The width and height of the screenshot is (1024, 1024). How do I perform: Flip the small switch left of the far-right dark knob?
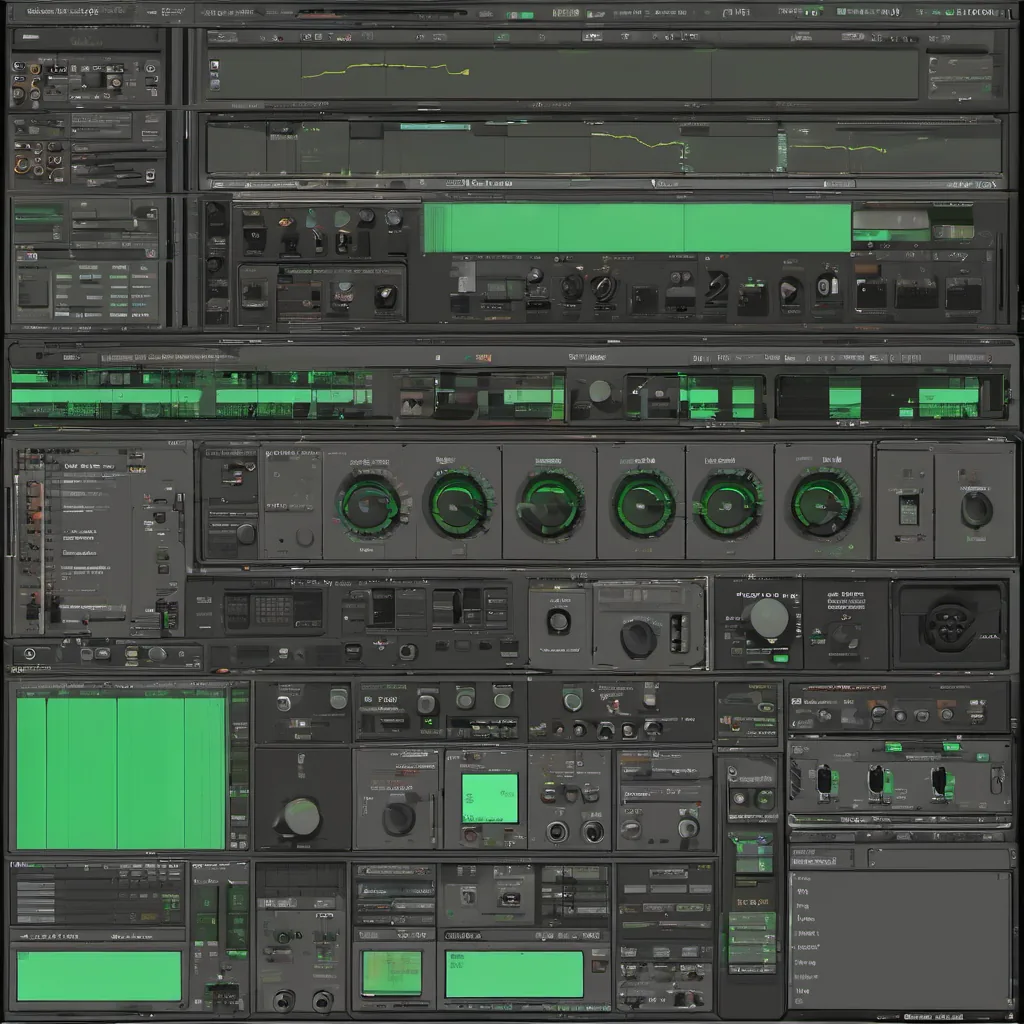tap(908, 508)
